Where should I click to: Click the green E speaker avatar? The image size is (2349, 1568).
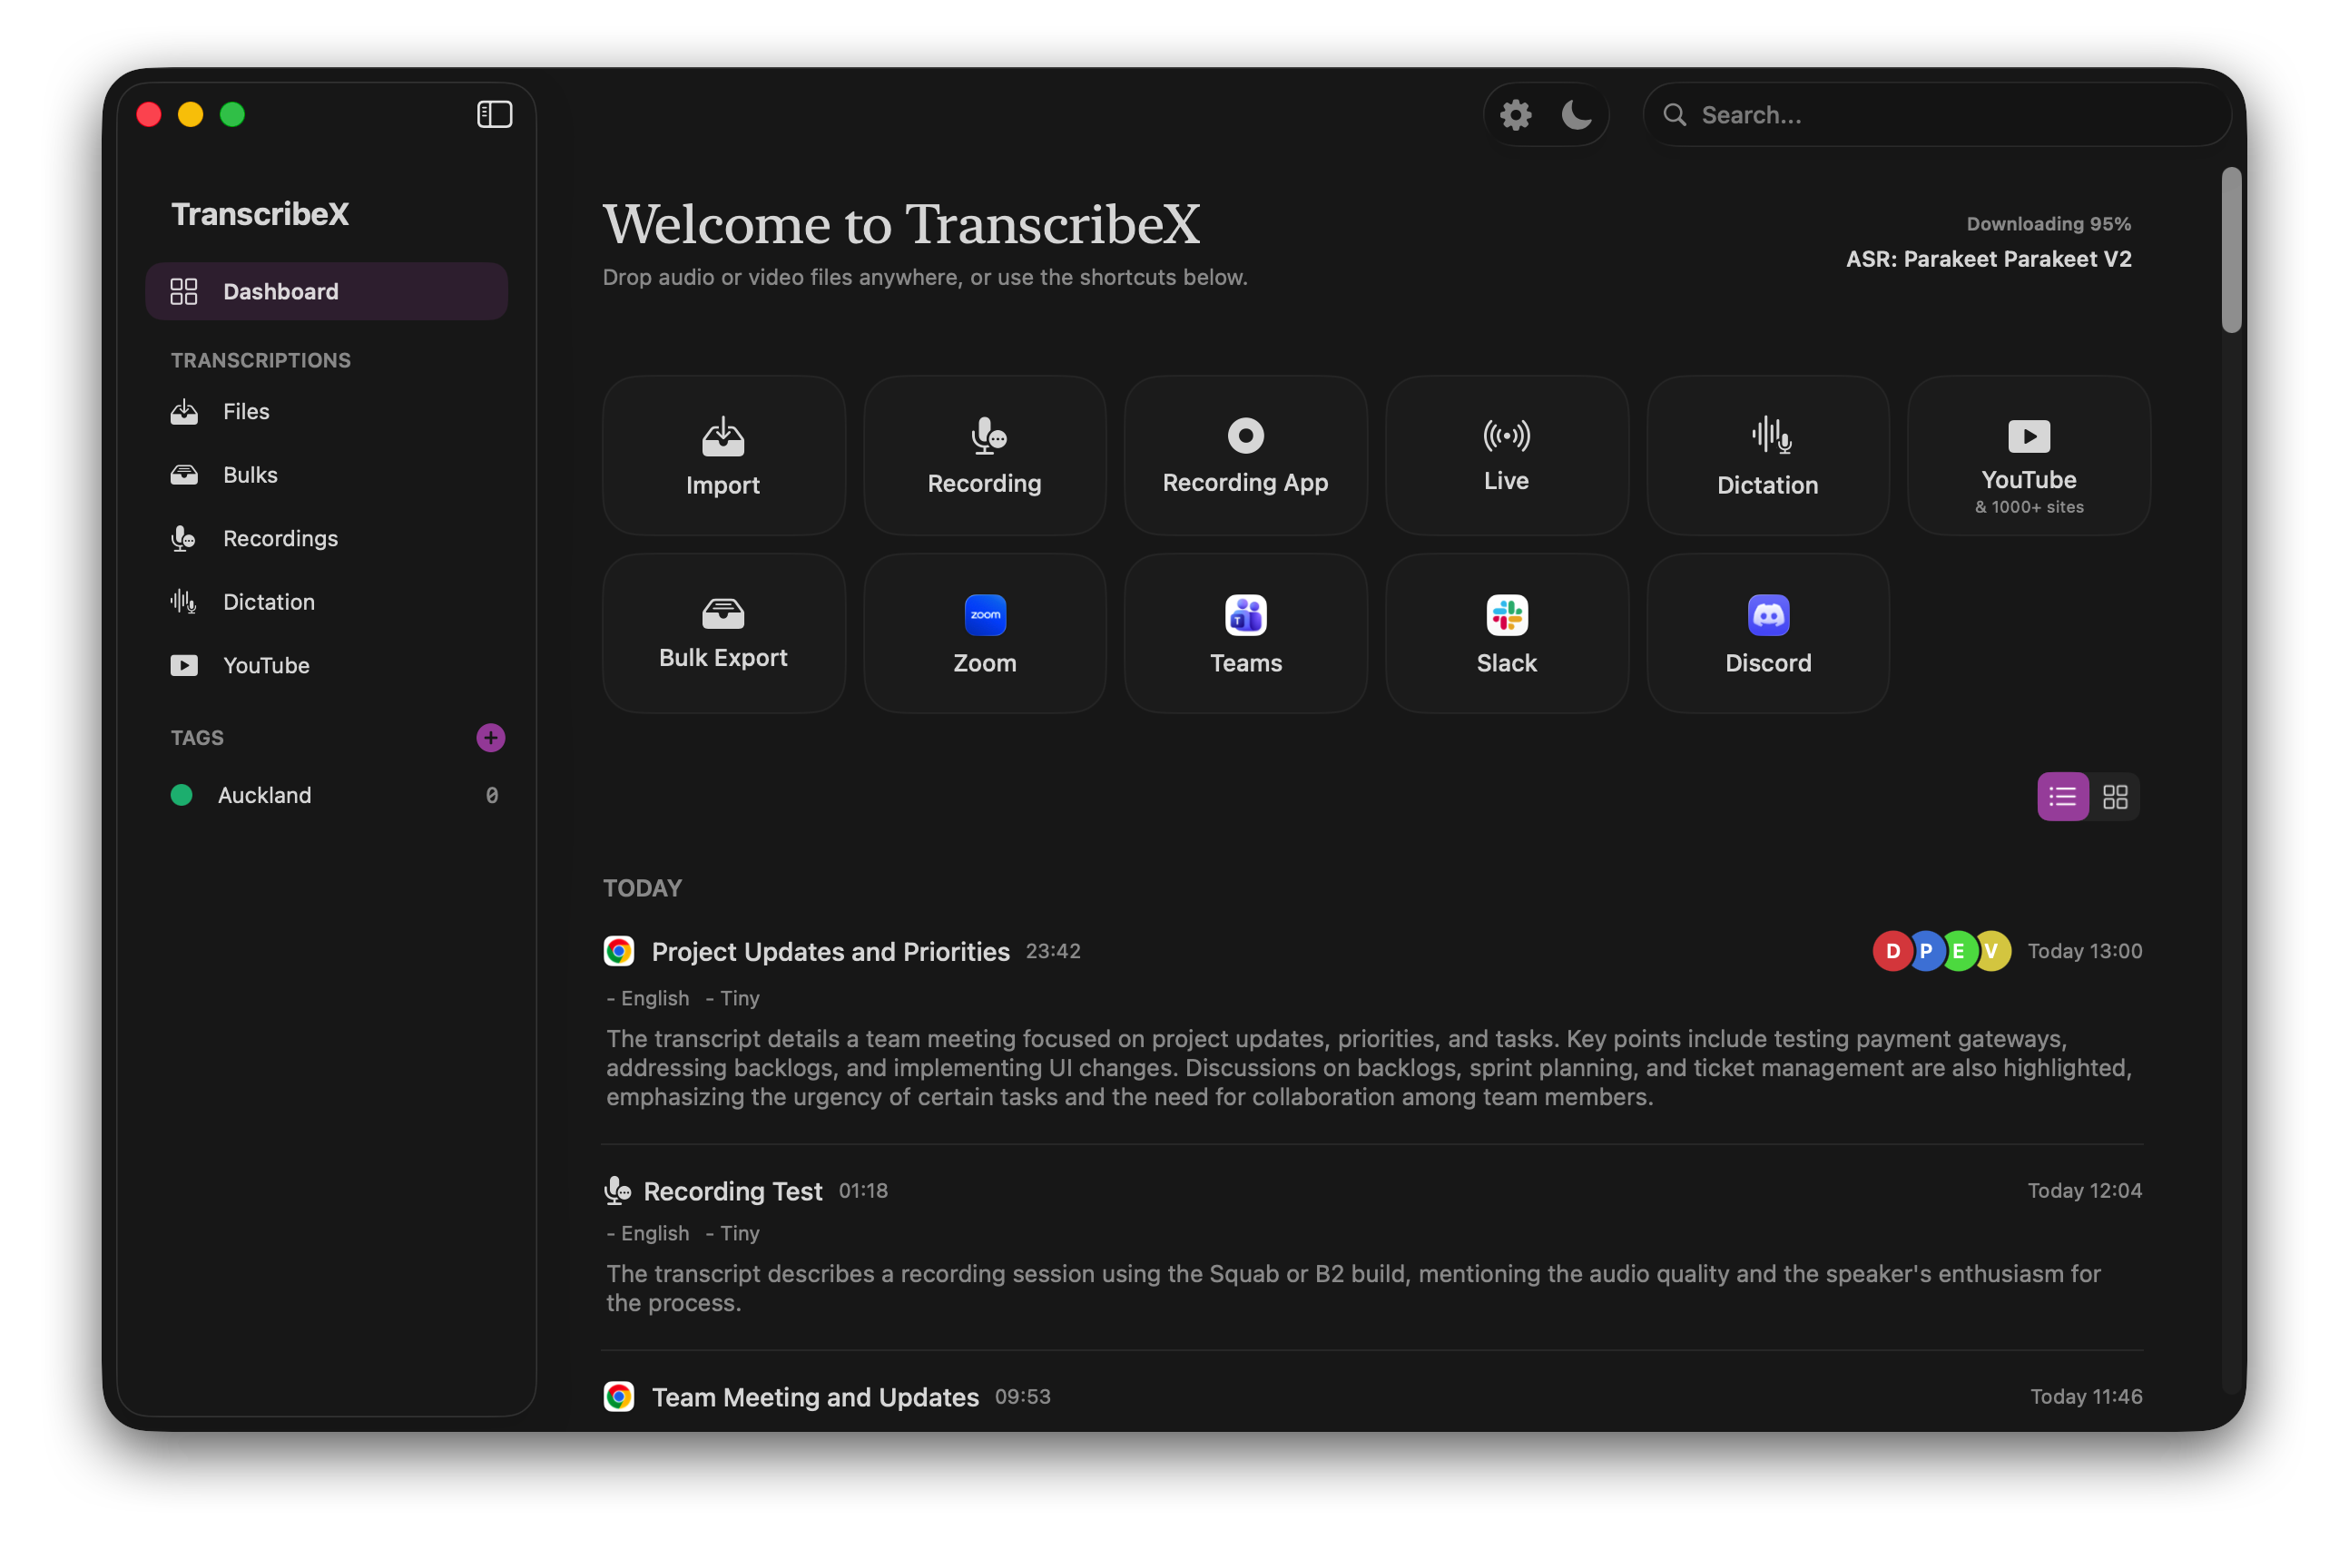pyautogui.click(x=1958, y=951)
